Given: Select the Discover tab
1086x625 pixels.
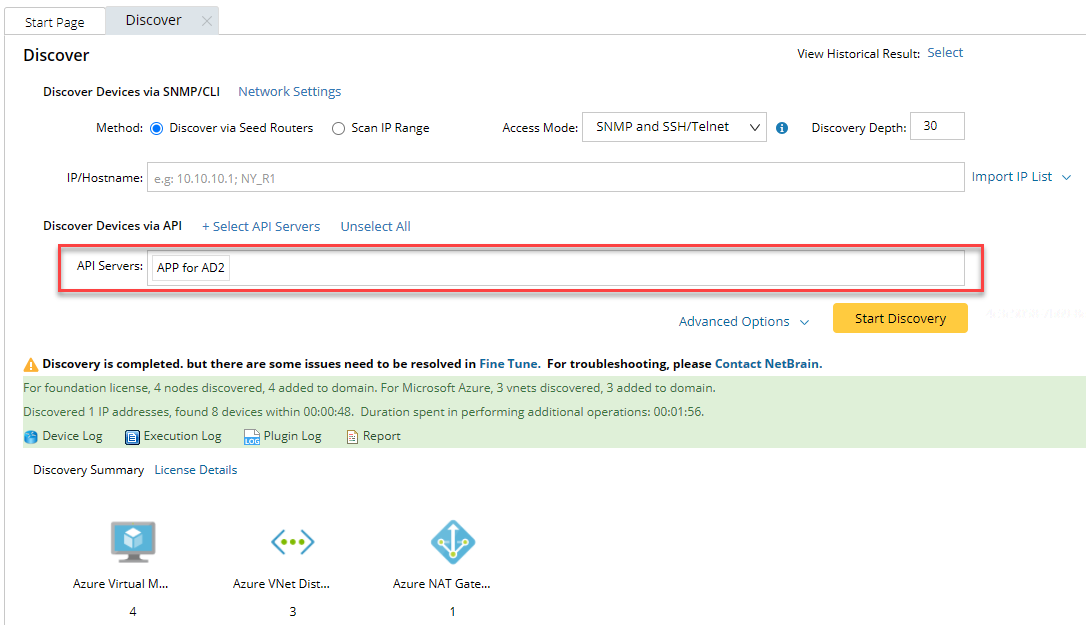Looking at the screenshot, I should 152,19.
